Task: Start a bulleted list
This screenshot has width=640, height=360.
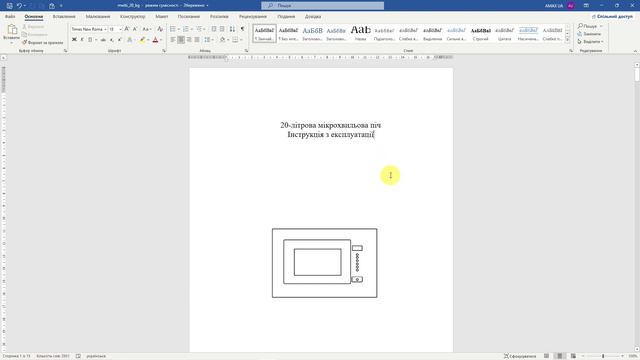Action: click(173, 29)
